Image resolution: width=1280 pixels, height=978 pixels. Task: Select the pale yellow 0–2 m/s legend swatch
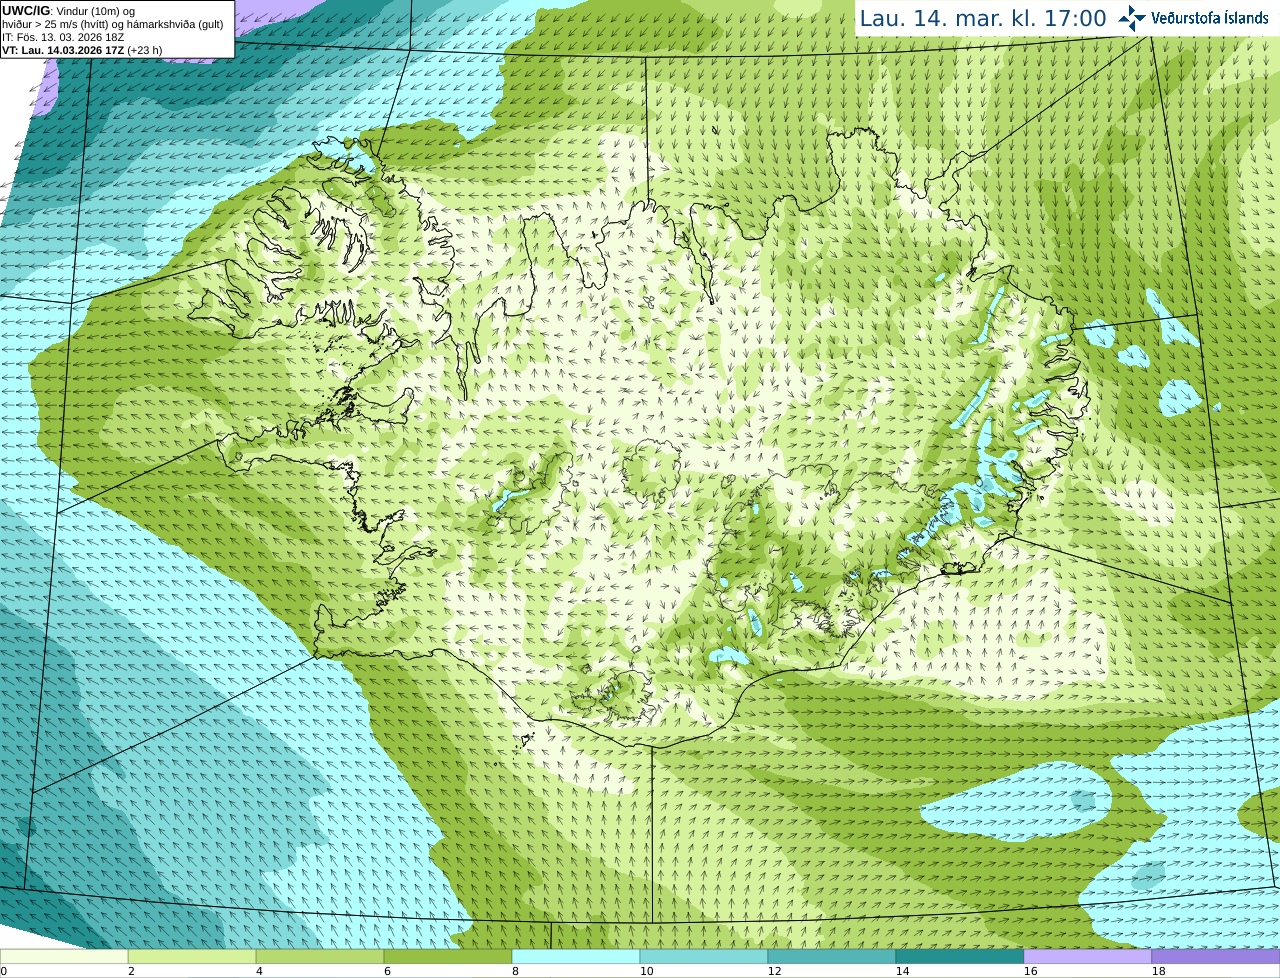tap(64, 957)
